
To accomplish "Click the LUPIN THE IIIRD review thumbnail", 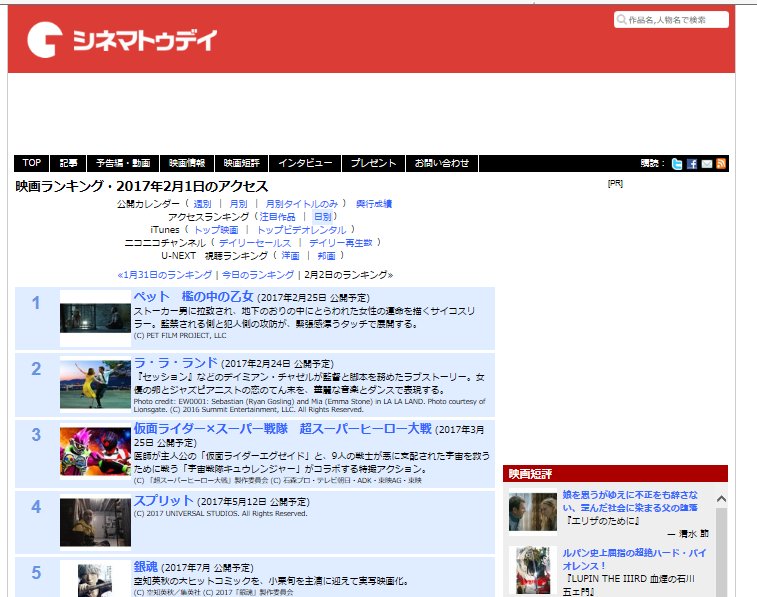I will pos(533,570).
